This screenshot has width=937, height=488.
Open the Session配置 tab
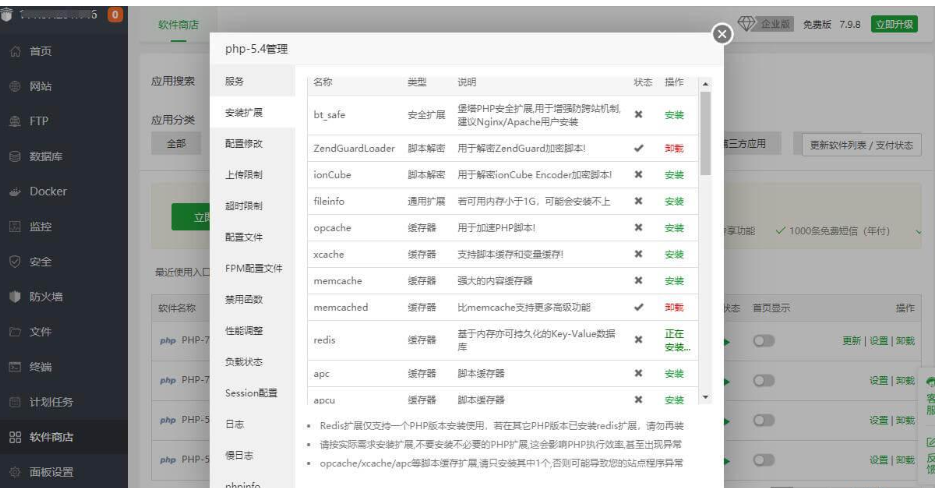[x=253, y=393]
